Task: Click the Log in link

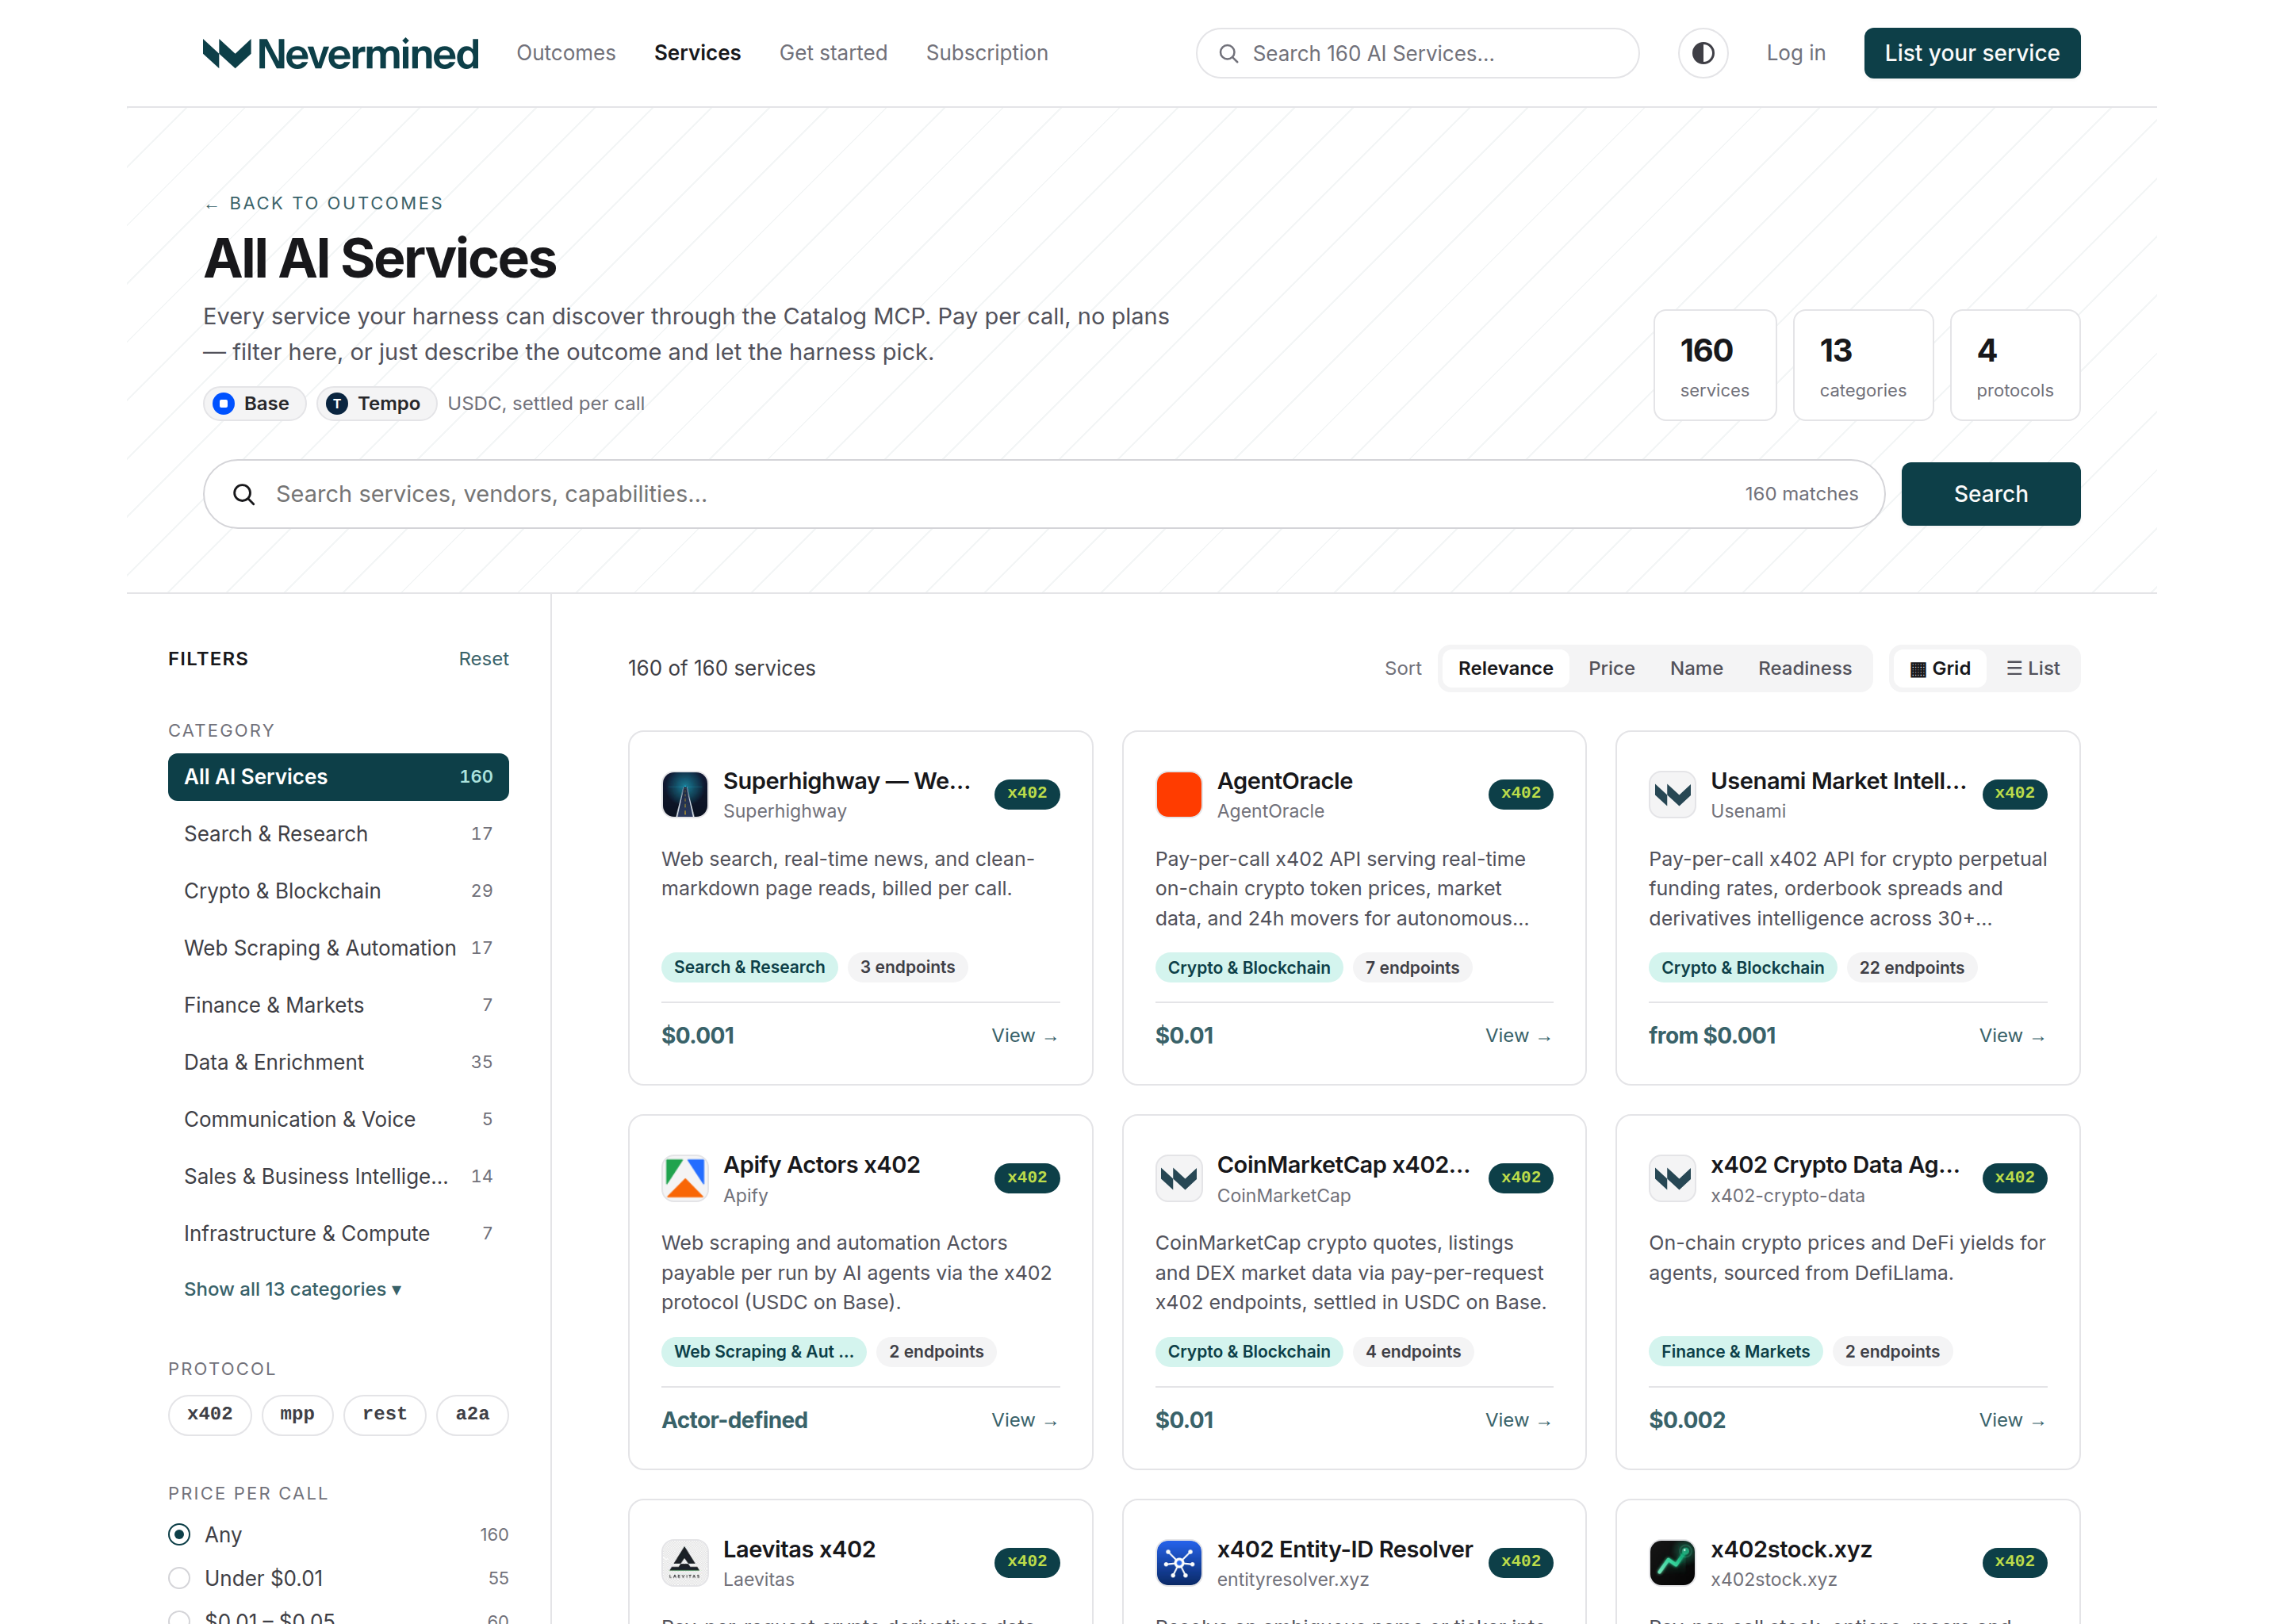Action: point(1795,53)
